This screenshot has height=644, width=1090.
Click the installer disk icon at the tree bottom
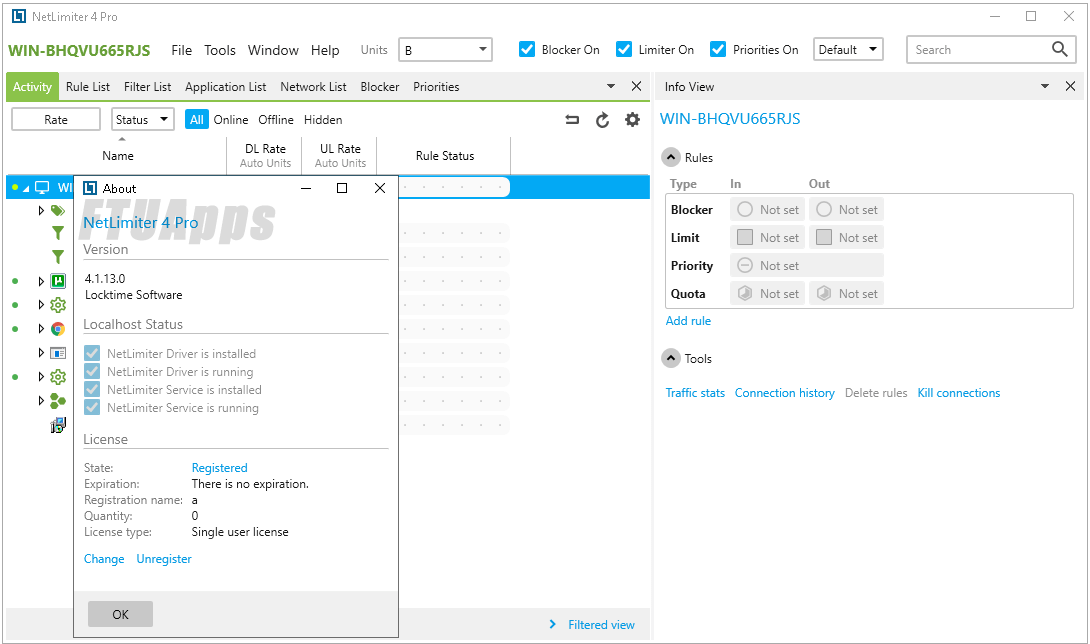click(x=58, y=425)
